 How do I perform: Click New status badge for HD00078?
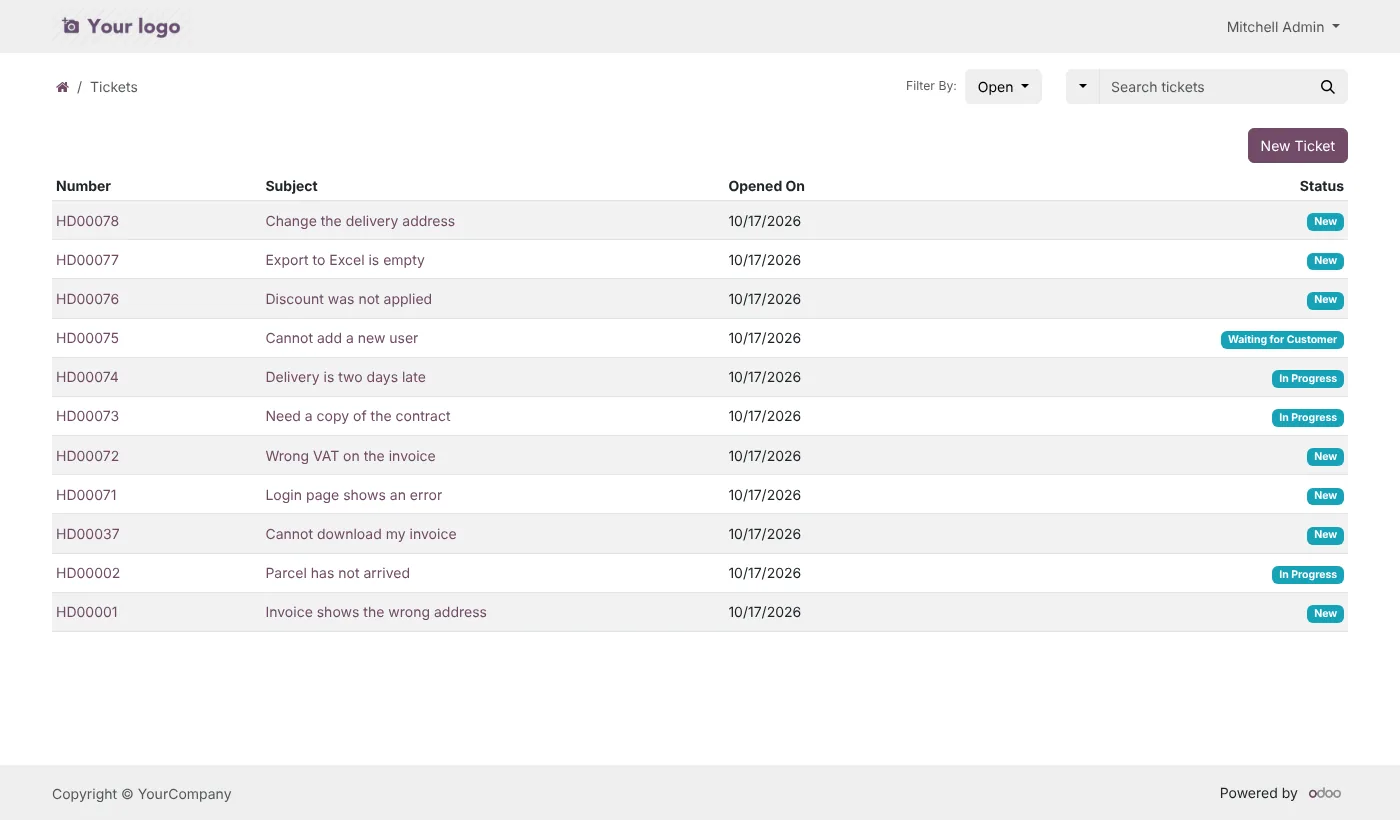point(1325,222)
